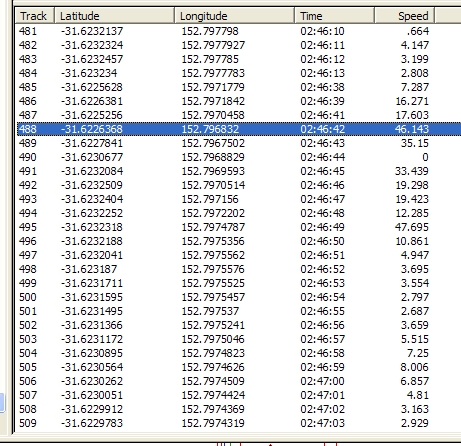
Task: Select the row timed 02:47:00
Action: [239, 381]
